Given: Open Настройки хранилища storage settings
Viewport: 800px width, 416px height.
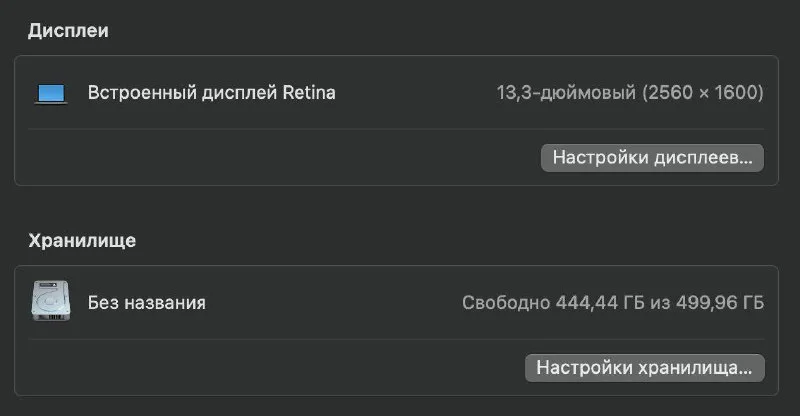Looking at the screenshot, I should [644, 367].
